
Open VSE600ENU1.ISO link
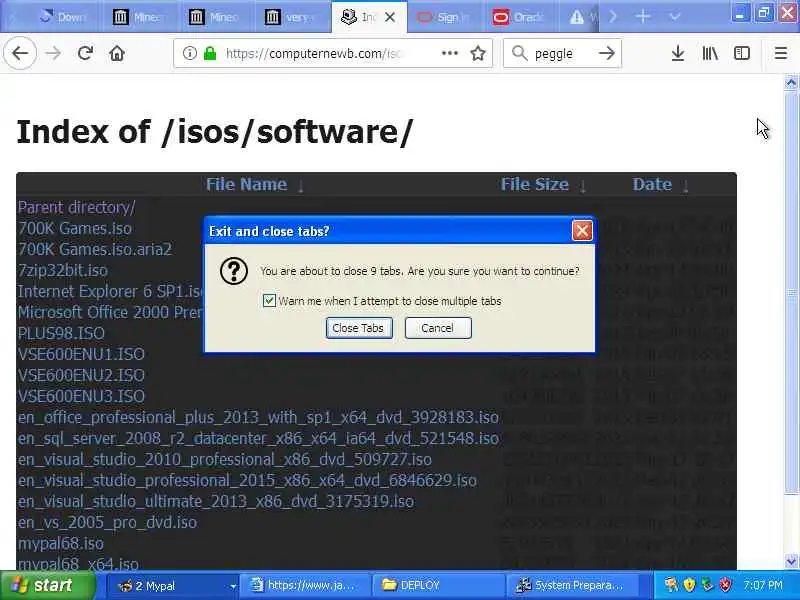pos(81,354)
